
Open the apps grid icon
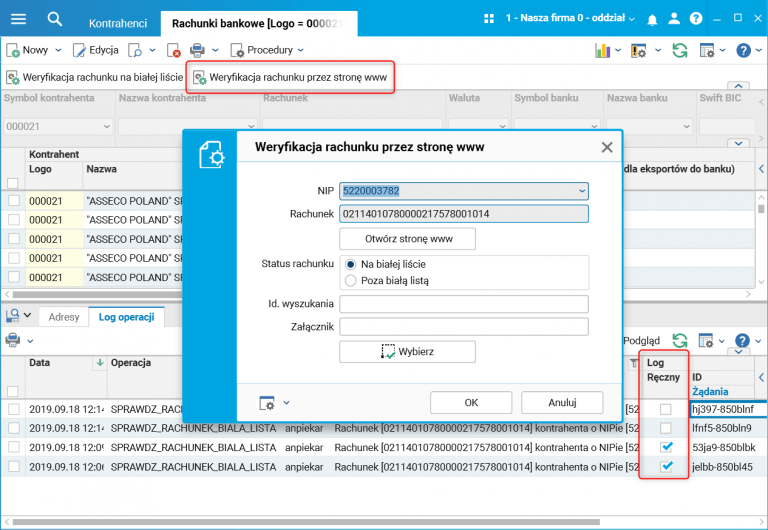tap(489, 19)
